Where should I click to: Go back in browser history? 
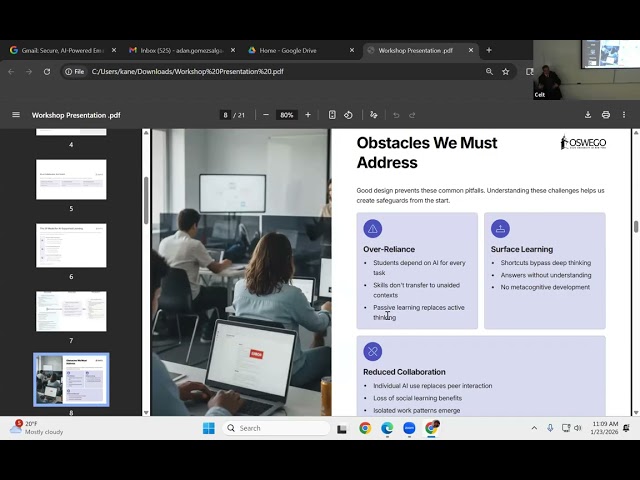coord(11,71)
